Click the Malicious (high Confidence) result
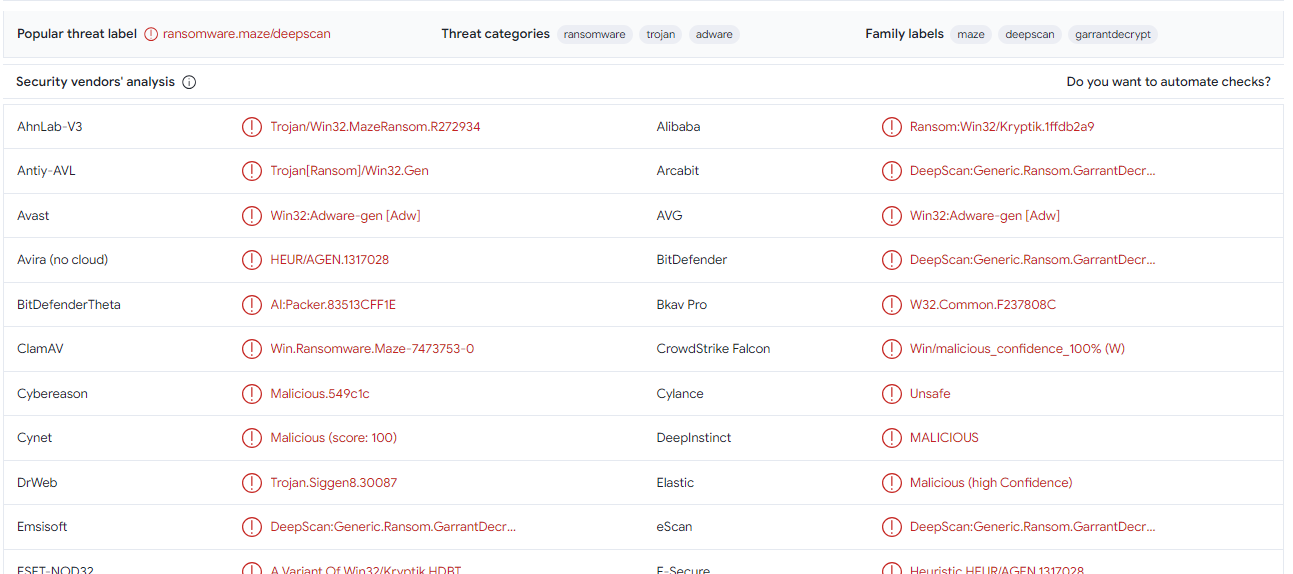 [991, 483]
